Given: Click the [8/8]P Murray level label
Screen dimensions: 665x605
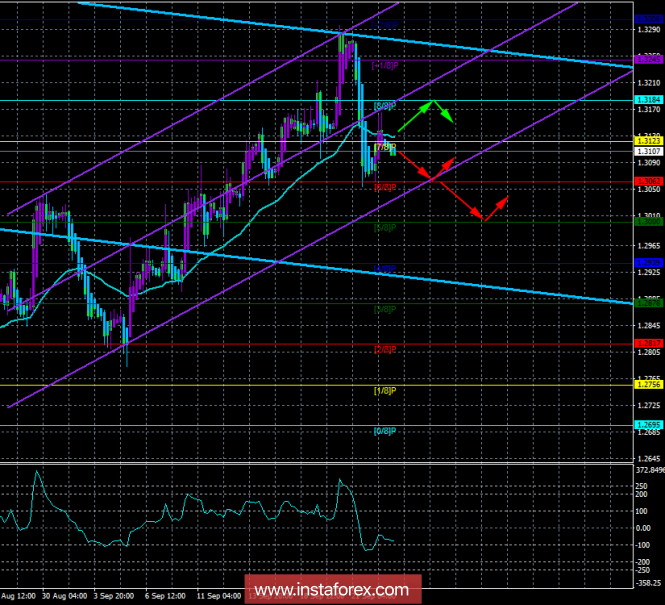Looking at the screenshot, I should pos(385,106).
